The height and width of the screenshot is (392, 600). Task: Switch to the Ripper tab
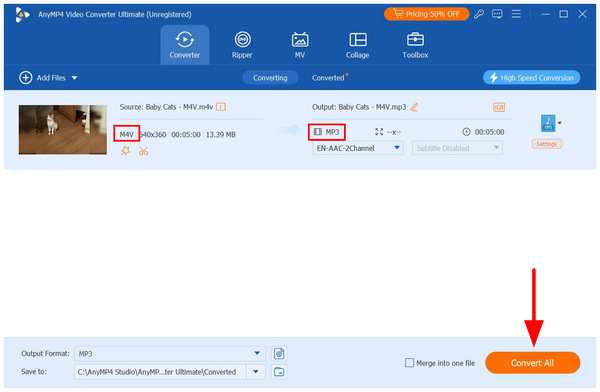coord(242,45)
